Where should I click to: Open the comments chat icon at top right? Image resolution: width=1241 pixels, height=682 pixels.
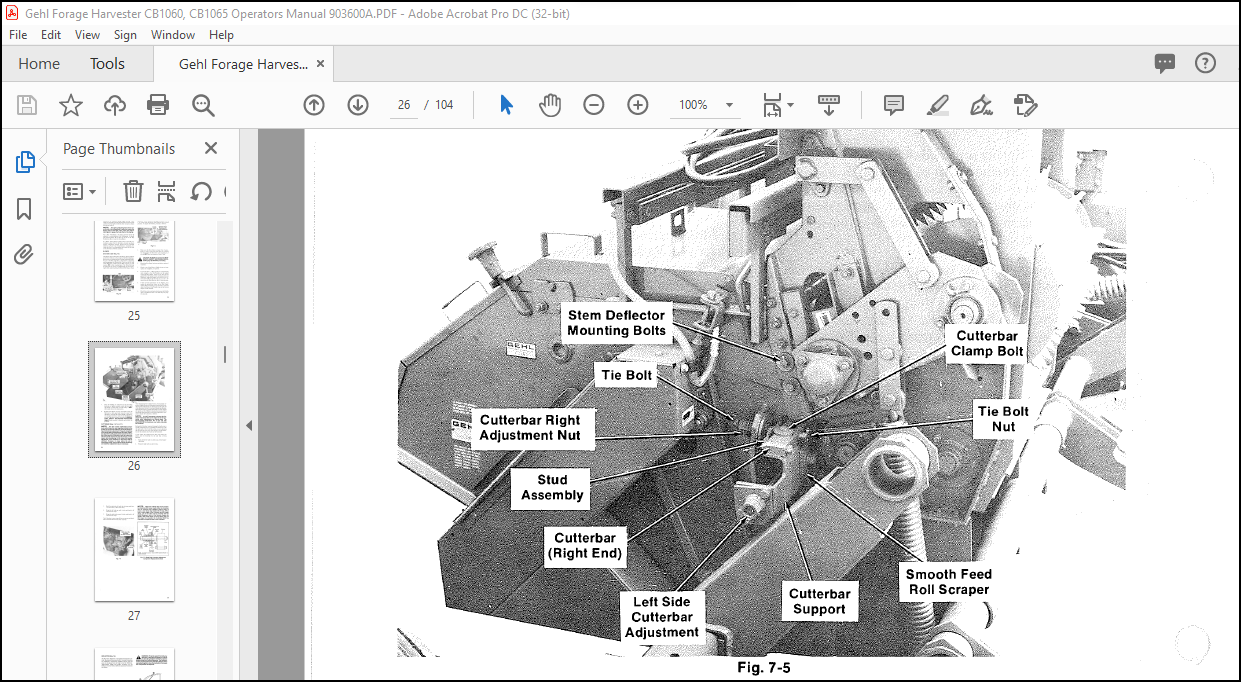click(x=1165, y=63)
